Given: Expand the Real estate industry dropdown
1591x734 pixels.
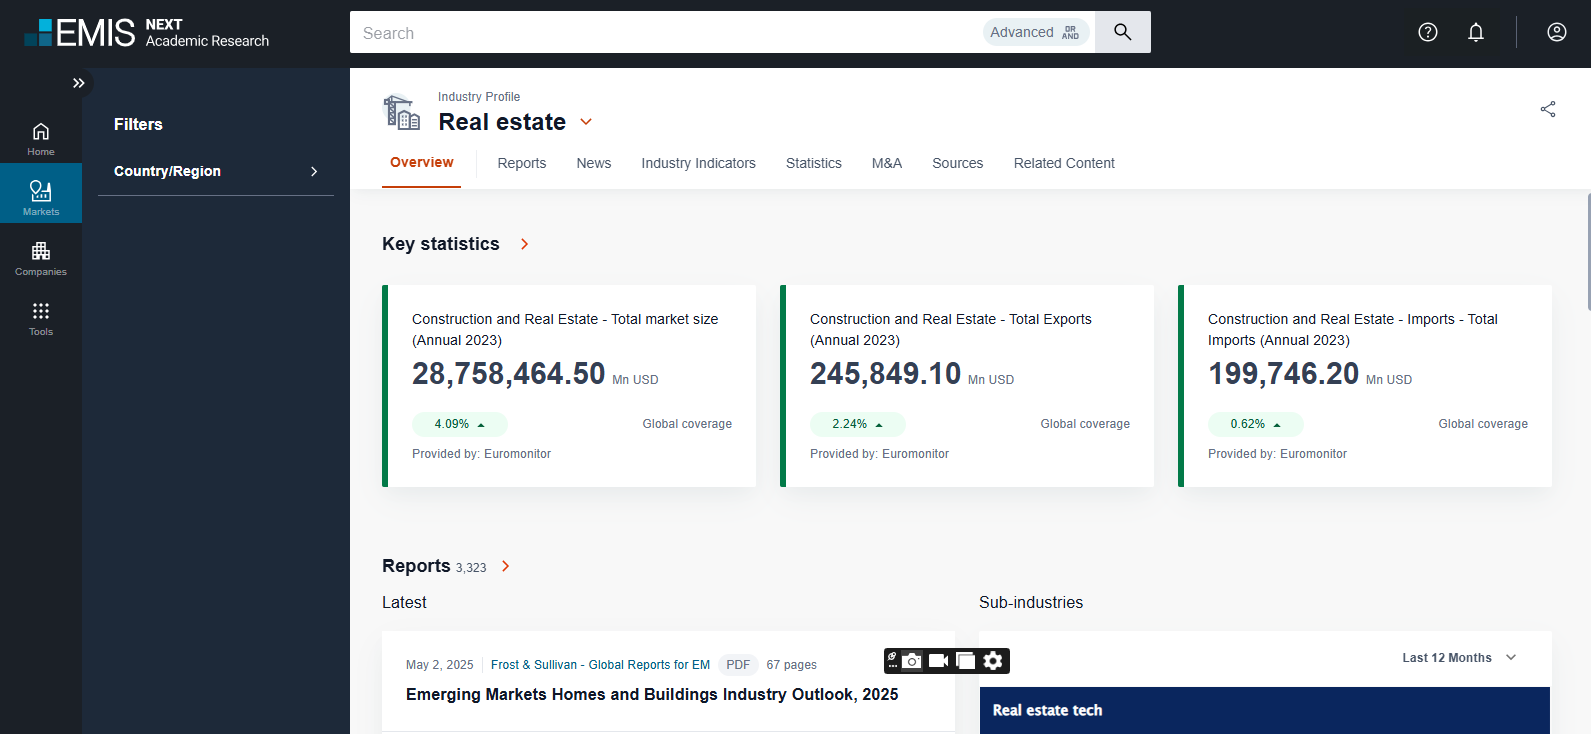Looking at the screenshot, I should pos(586,122).
